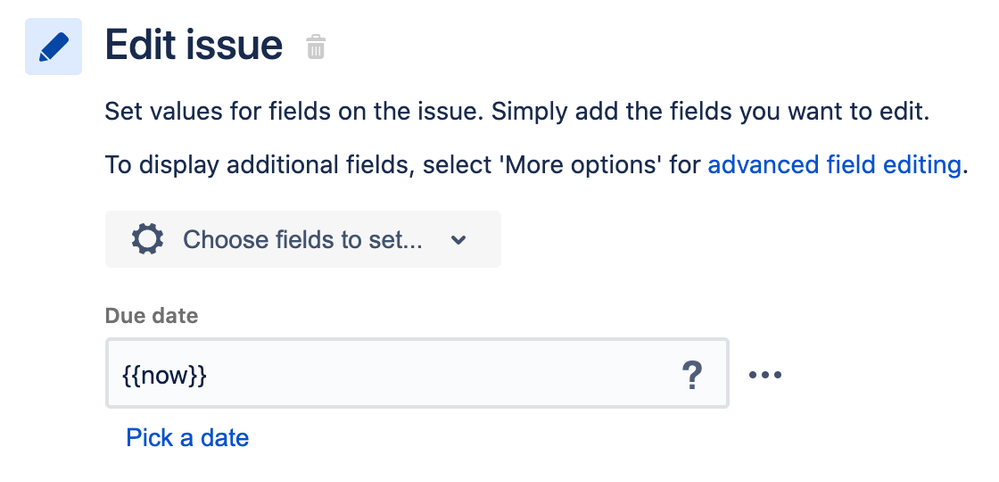Expand the 'Choose fields to set...' dropdown
This screenshot has width=999, height=482.
click(x=302, y=240)
